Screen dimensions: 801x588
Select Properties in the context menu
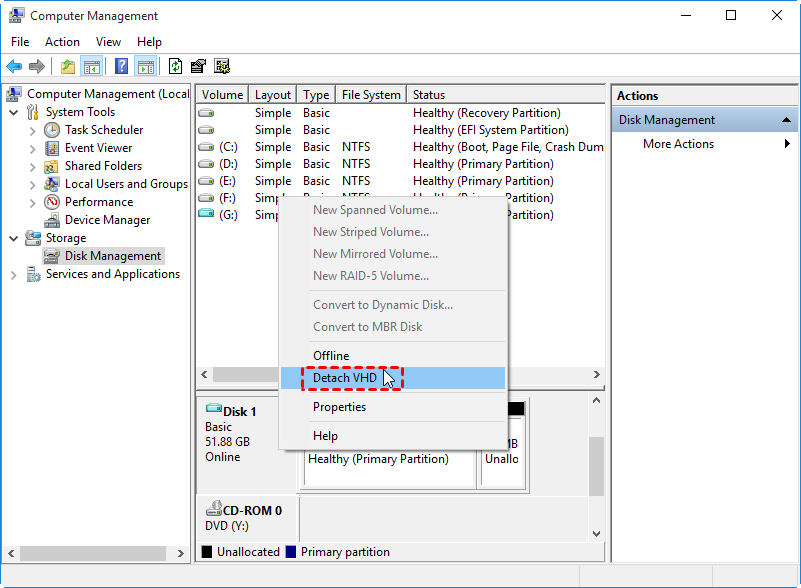339,407
